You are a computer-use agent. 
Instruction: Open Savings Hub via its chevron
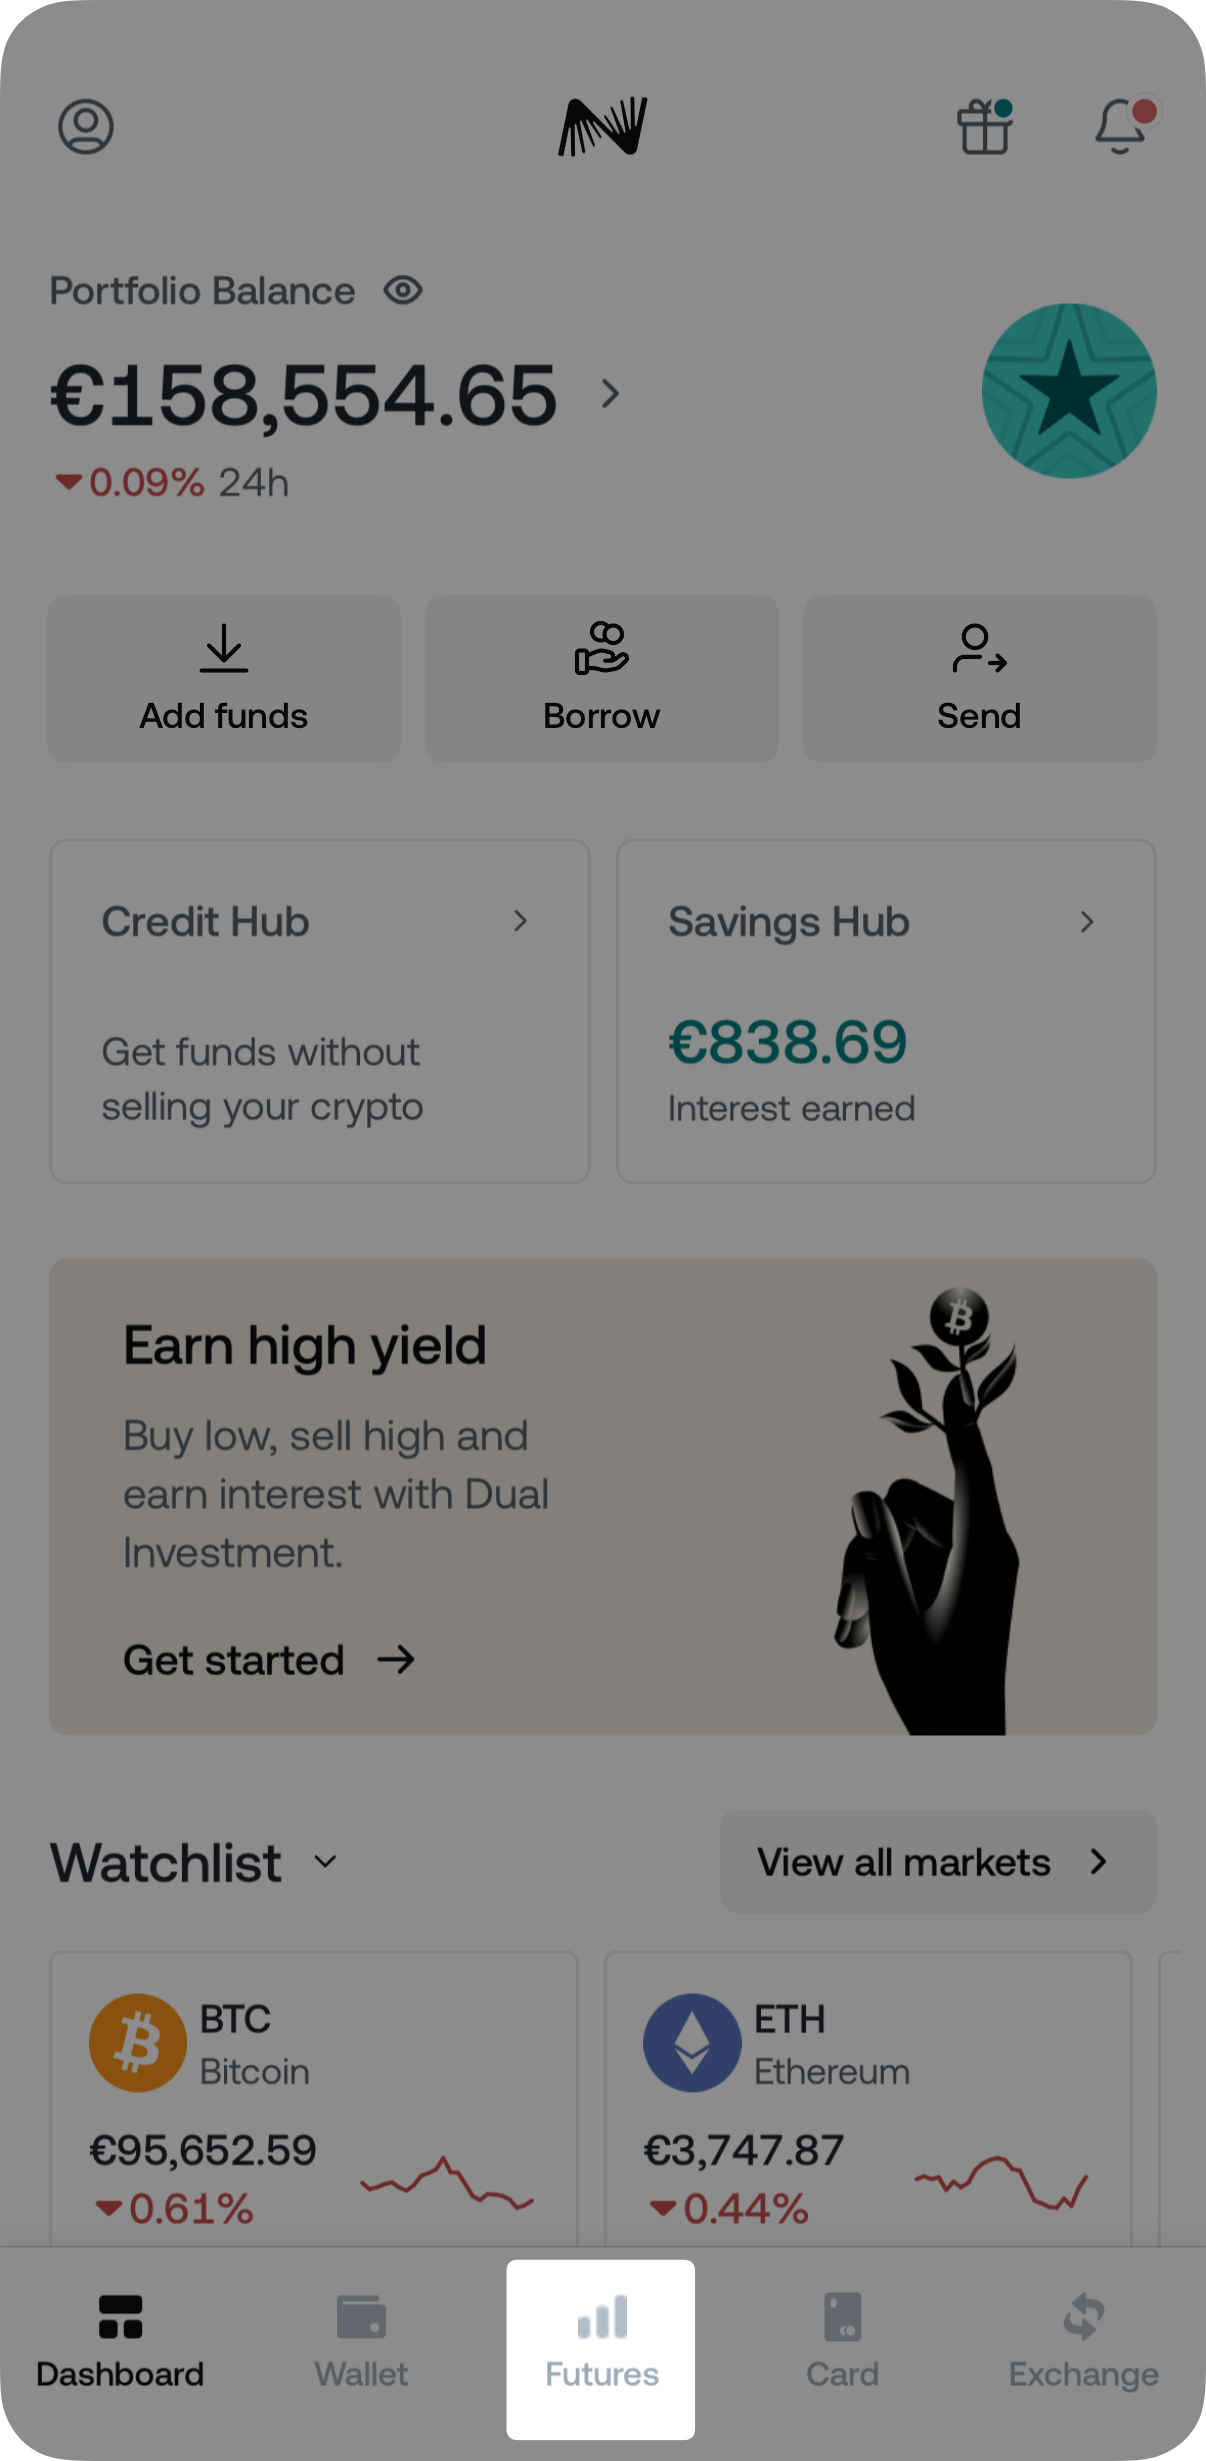1087,921
